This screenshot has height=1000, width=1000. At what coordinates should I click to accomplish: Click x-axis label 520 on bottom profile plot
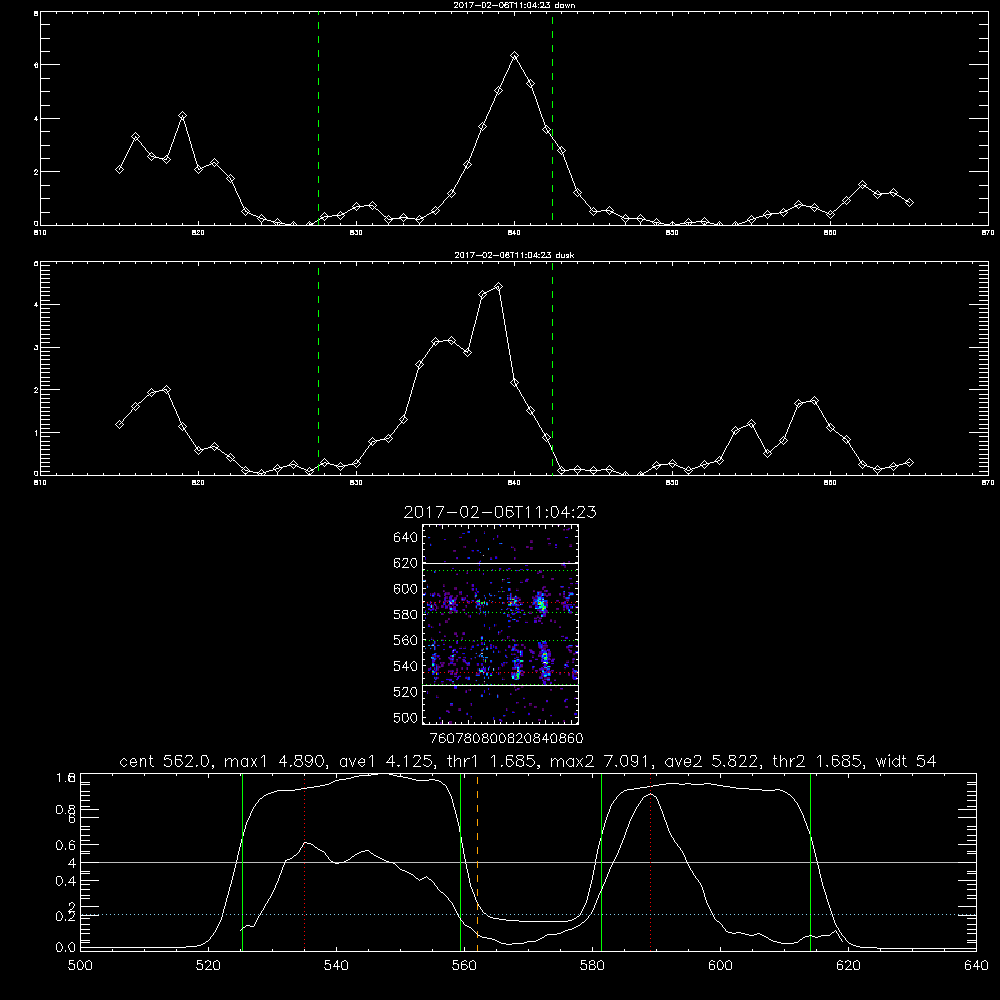pyautogui.click(x=208, y=966)
